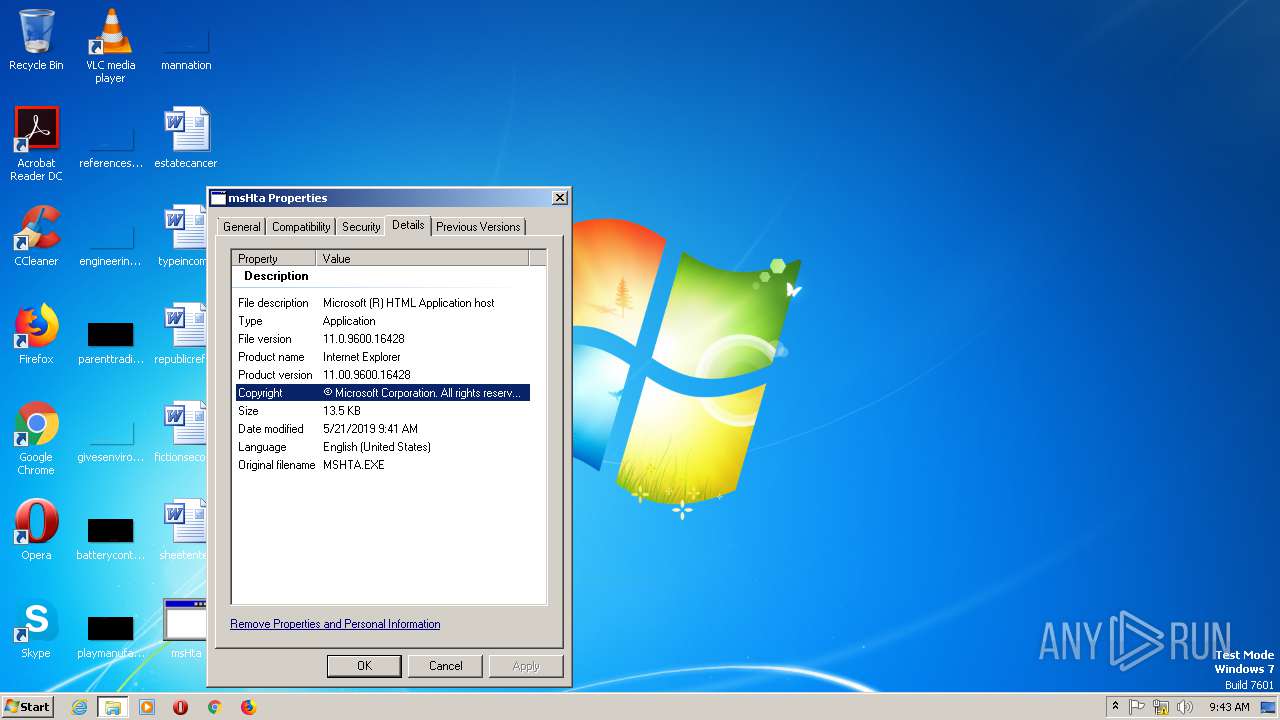Screen dimensions: 1280x720
Task: Open the Start menu
Action: click(28, 707)
